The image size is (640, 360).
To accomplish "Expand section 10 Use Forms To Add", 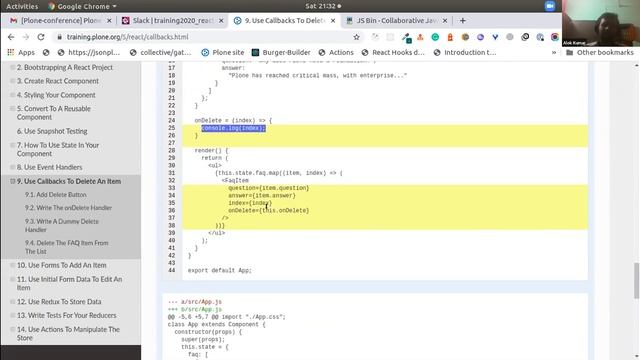I will 13,265.
